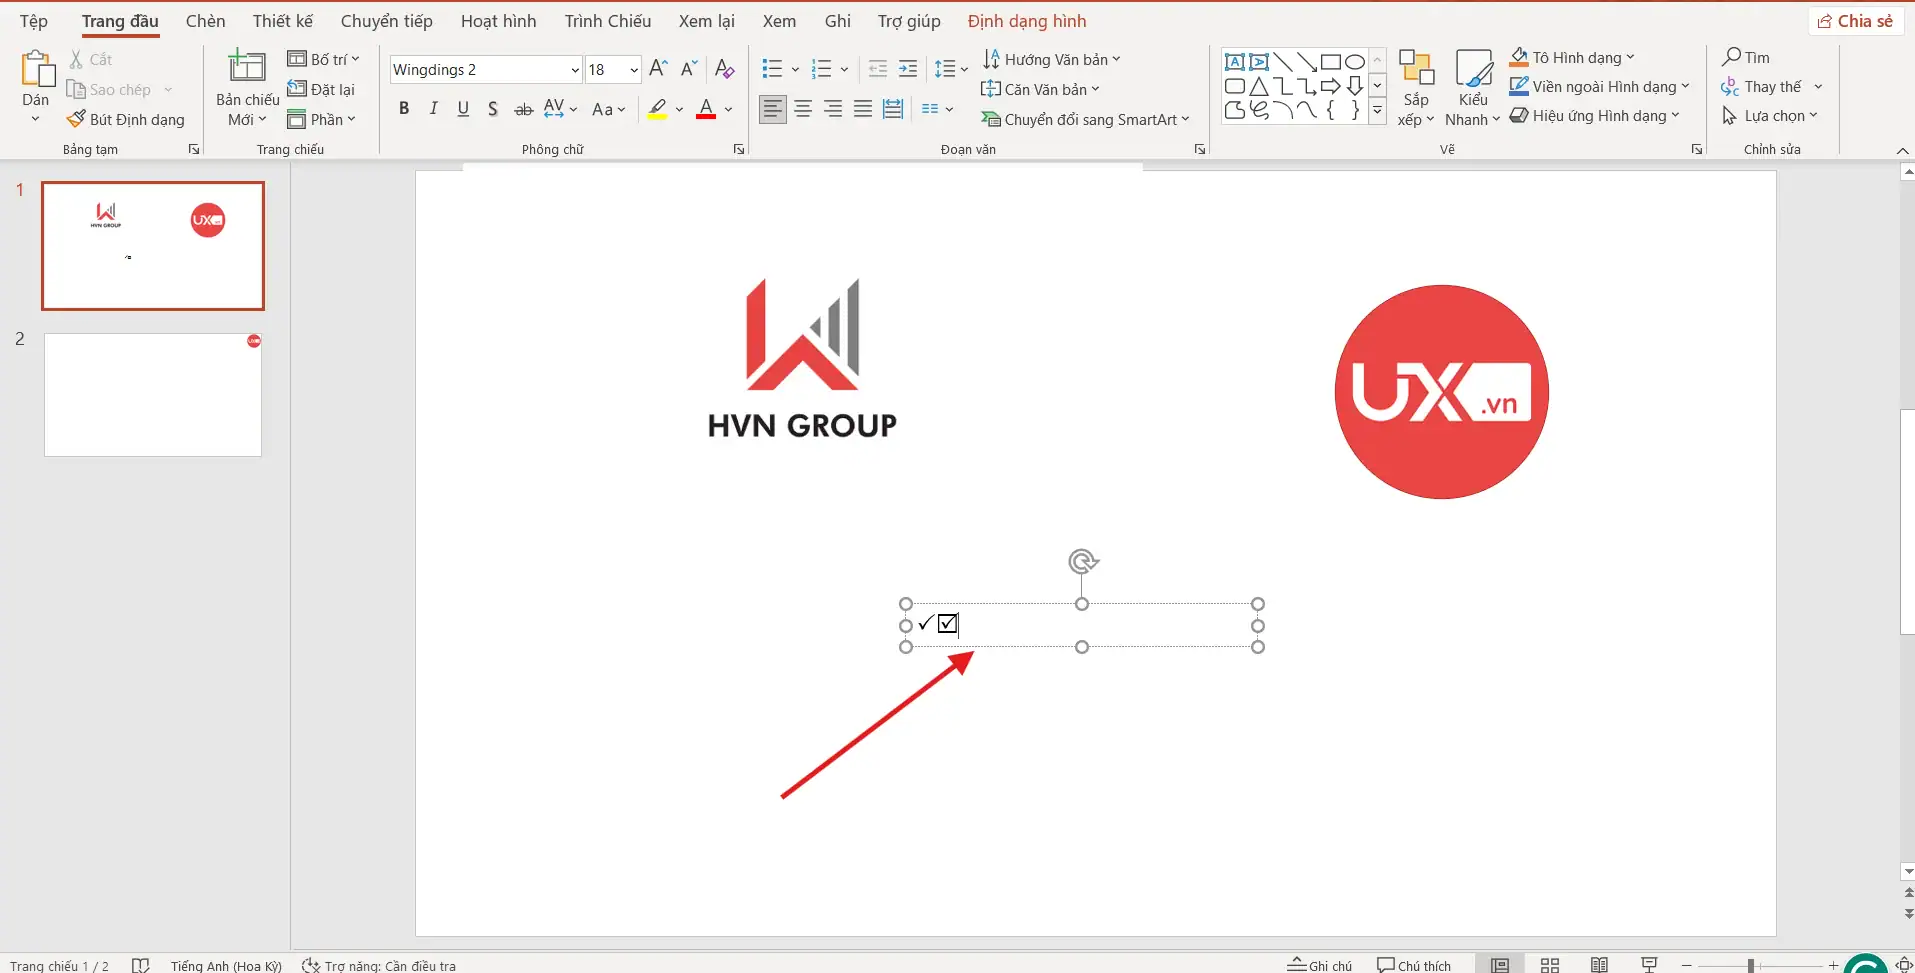
Task: Open the Sắp xếp arrange tool
Action: click(1416, 89)
